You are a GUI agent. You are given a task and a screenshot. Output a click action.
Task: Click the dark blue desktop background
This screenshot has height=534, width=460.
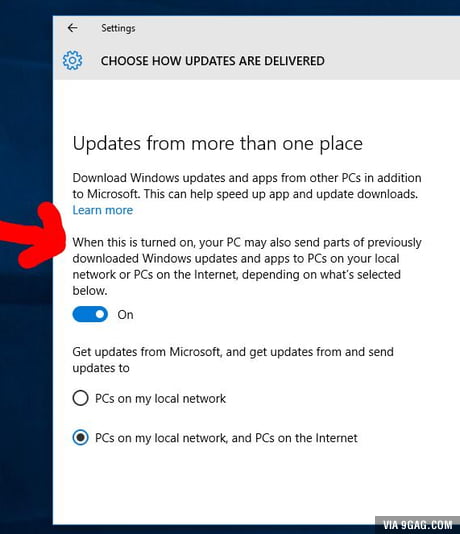pos(26,392)
